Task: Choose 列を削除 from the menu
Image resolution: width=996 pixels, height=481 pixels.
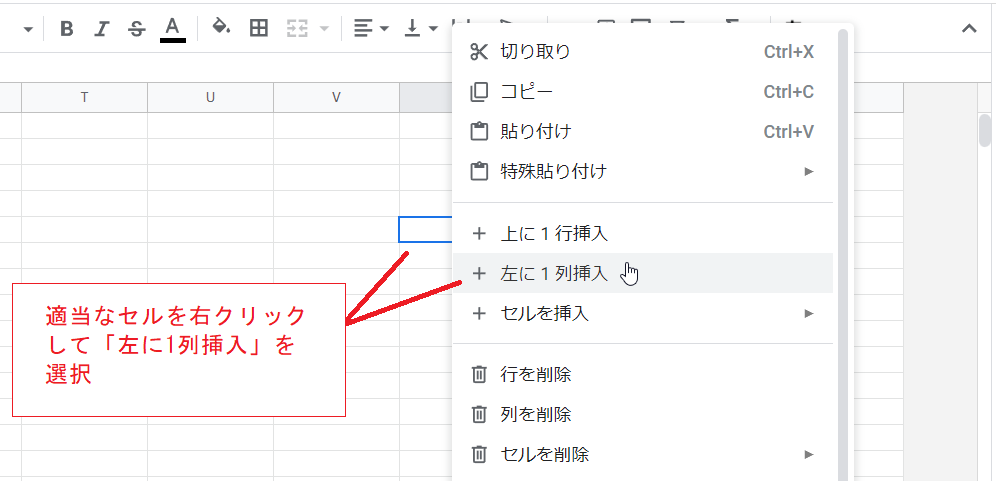Action: click(x=643, y=415)
